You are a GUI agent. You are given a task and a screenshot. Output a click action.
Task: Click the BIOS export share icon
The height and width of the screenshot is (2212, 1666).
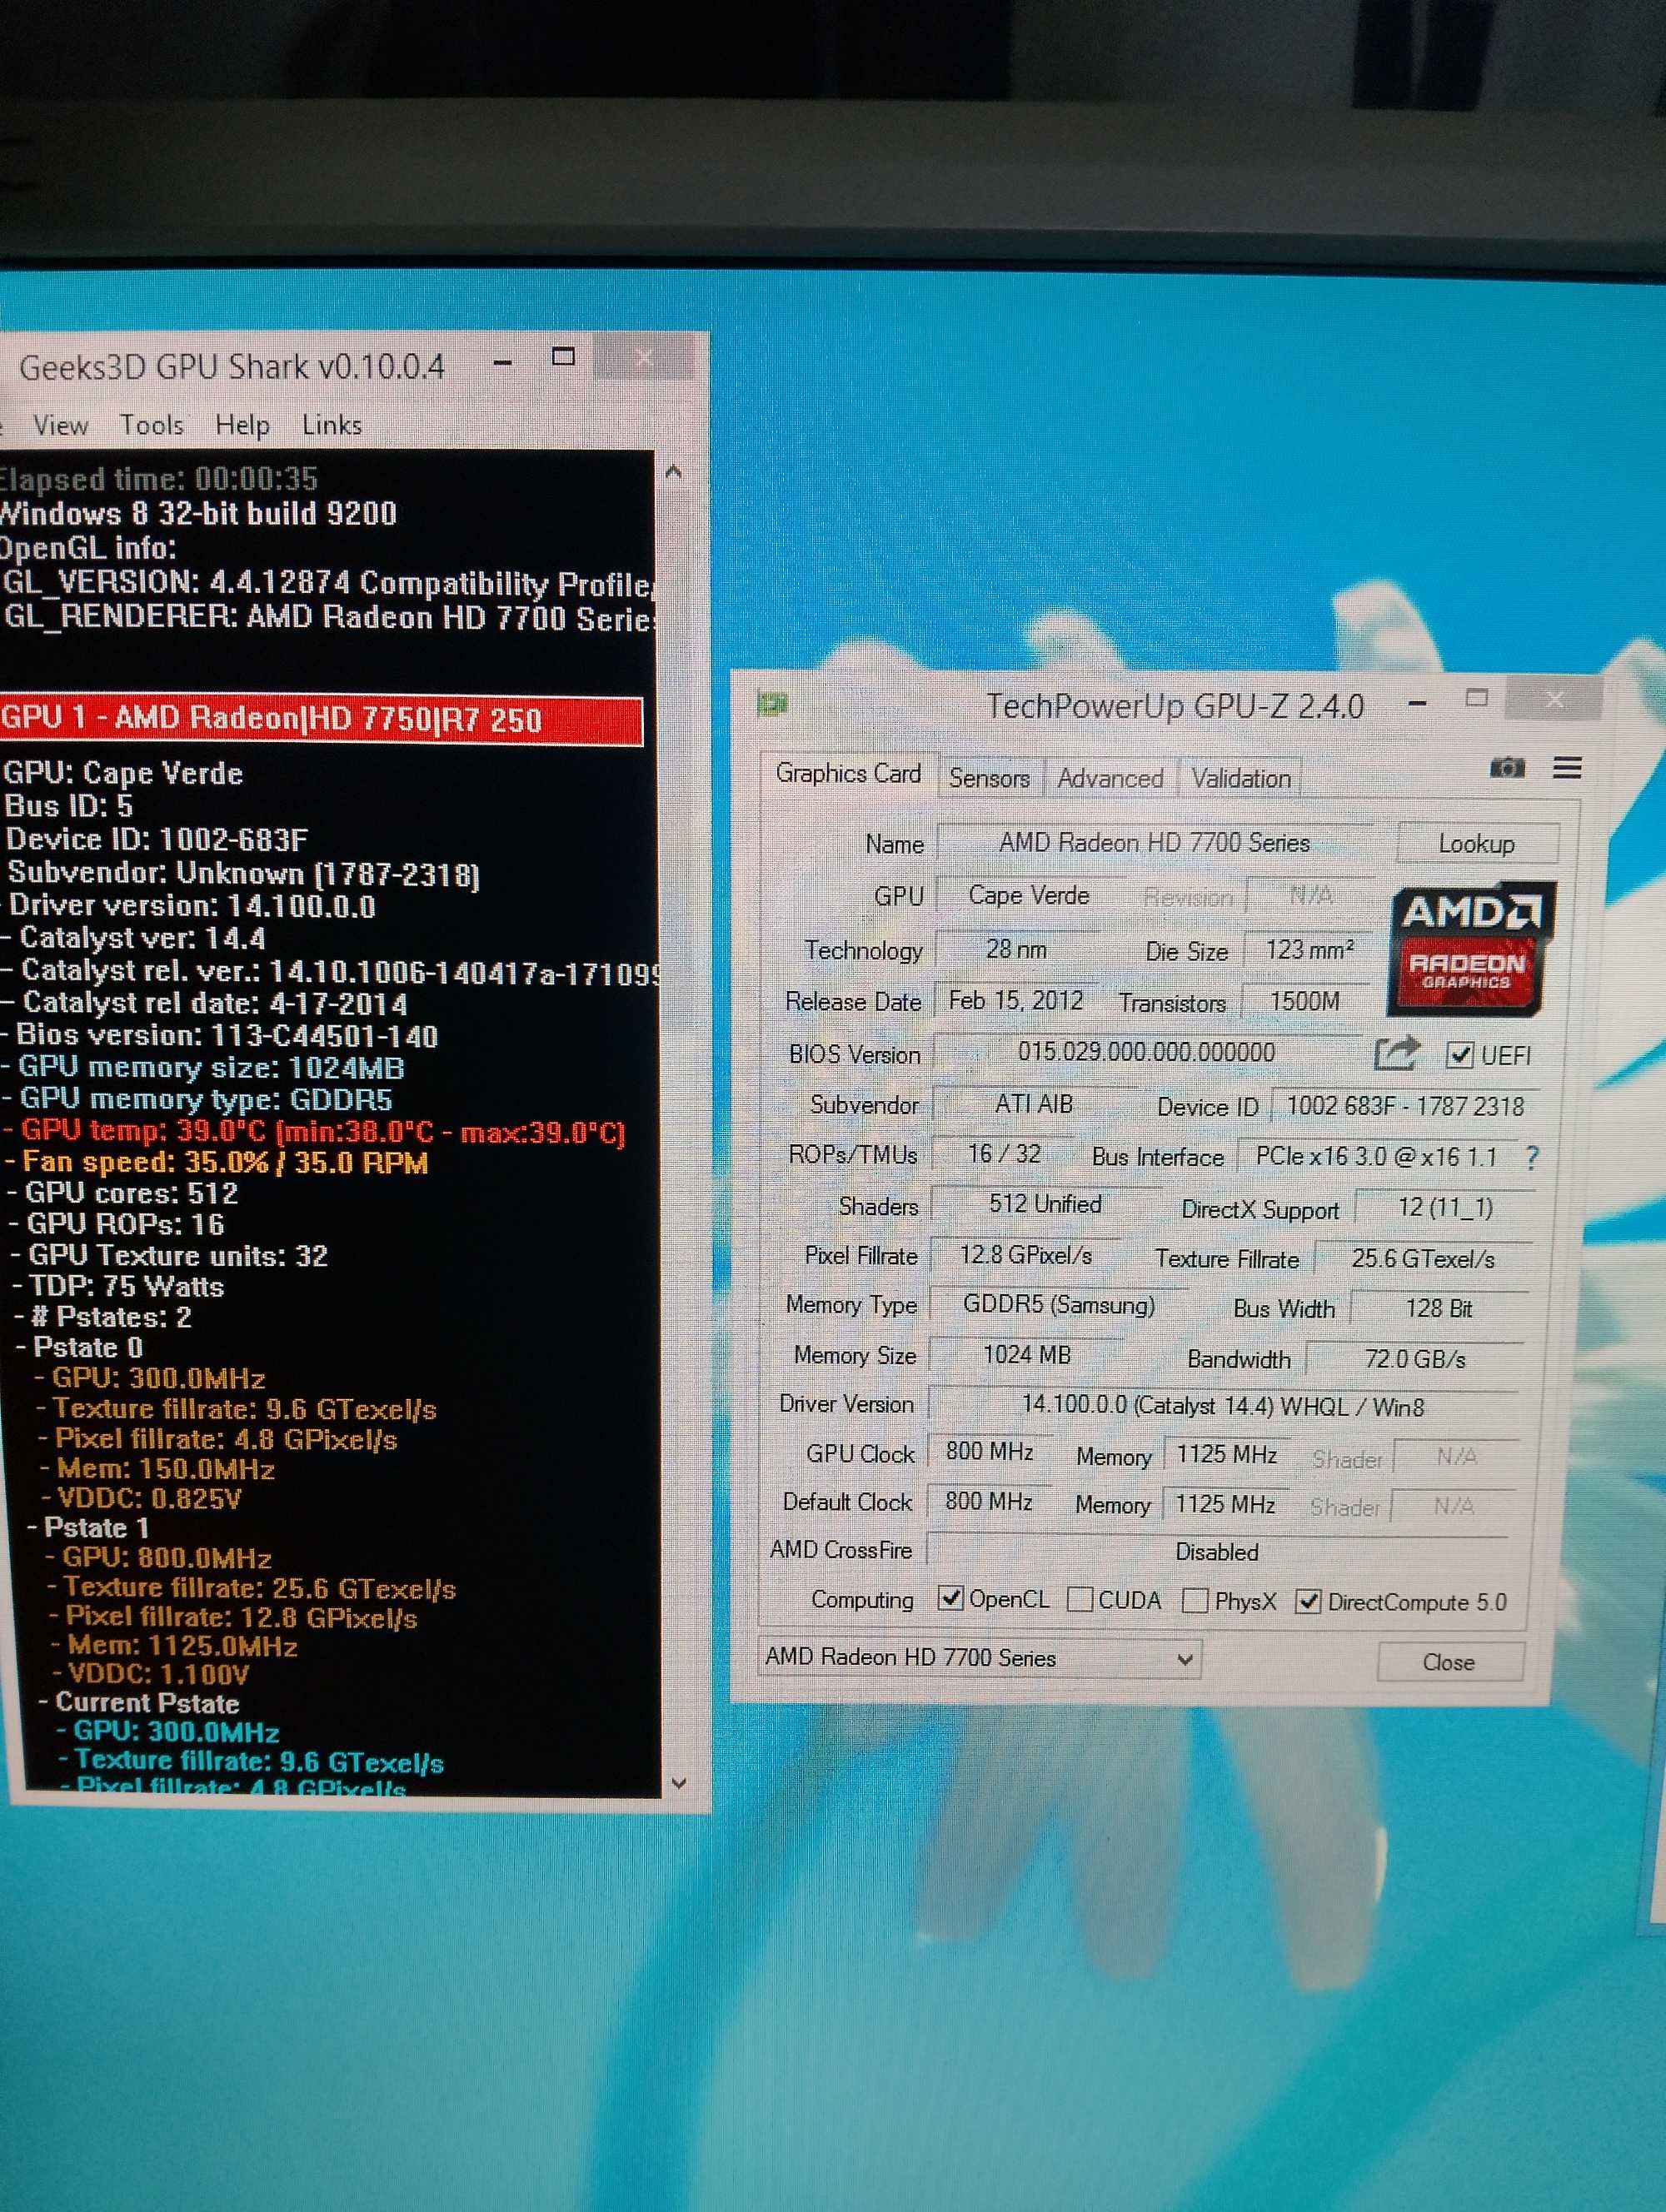point(1396,1053)
